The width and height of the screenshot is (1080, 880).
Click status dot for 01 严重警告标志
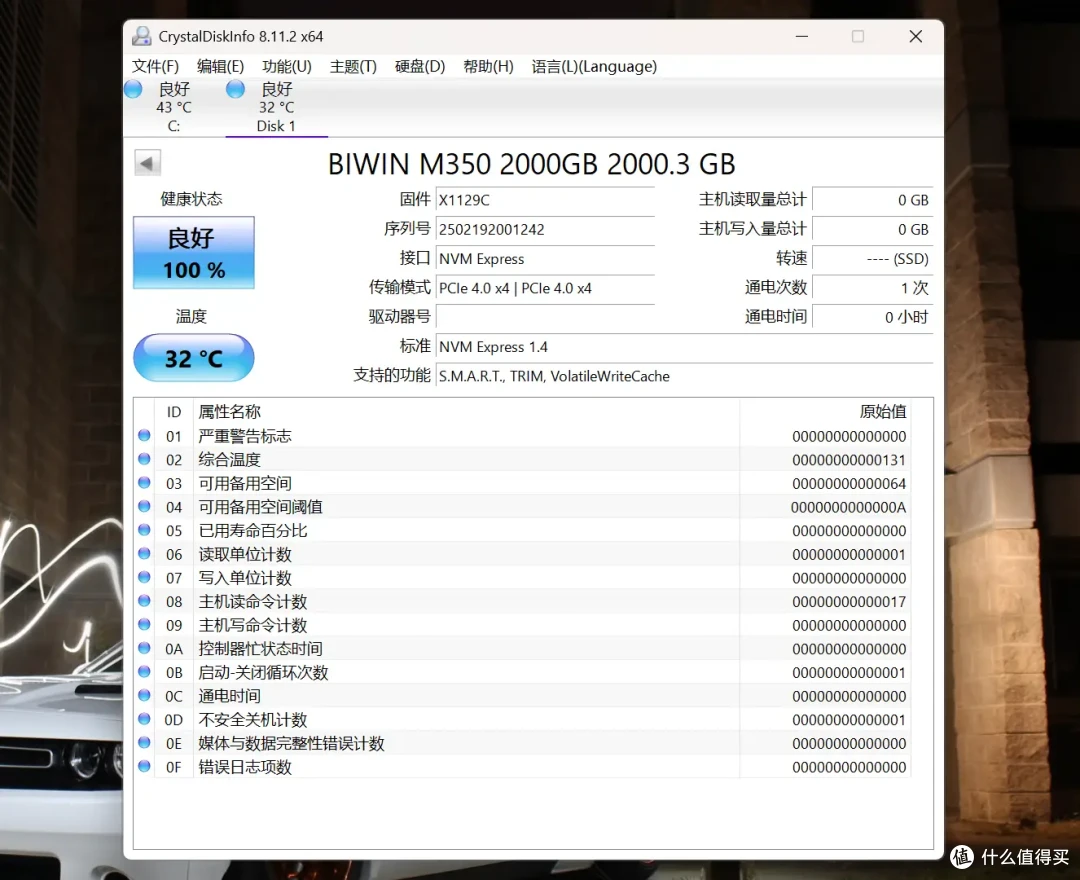pos(144,435)
